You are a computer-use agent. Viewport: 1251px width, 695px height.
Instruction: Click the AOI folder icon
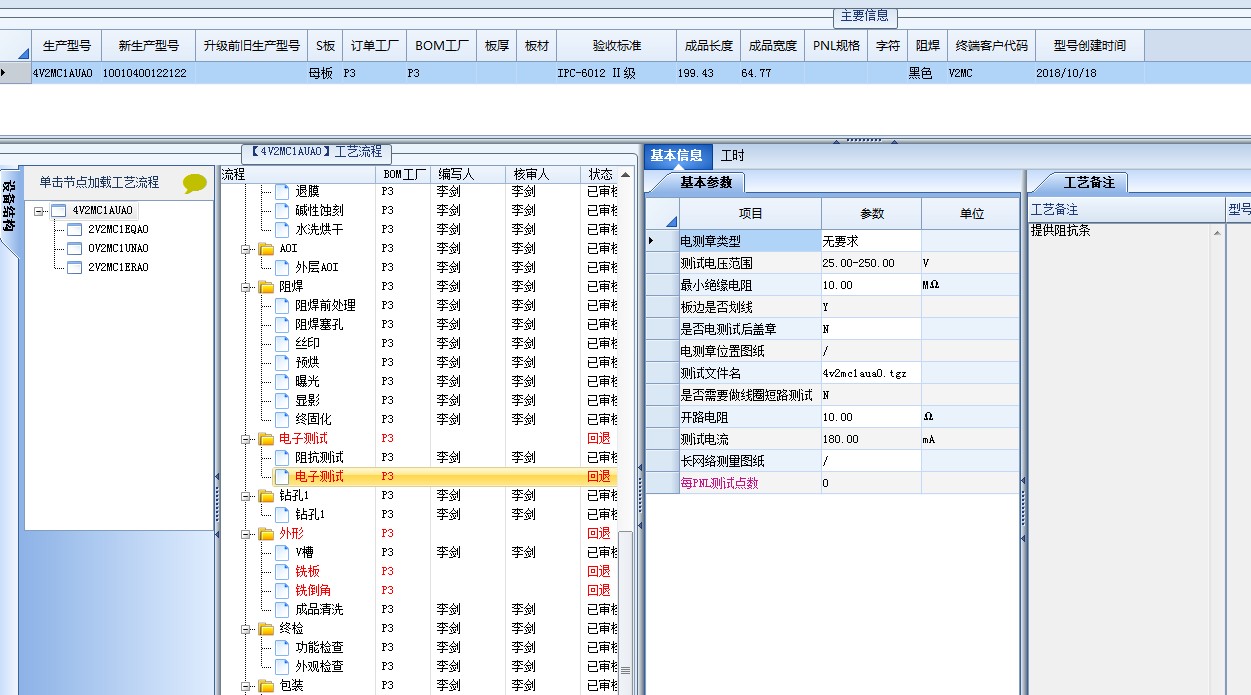pos(266,248)
